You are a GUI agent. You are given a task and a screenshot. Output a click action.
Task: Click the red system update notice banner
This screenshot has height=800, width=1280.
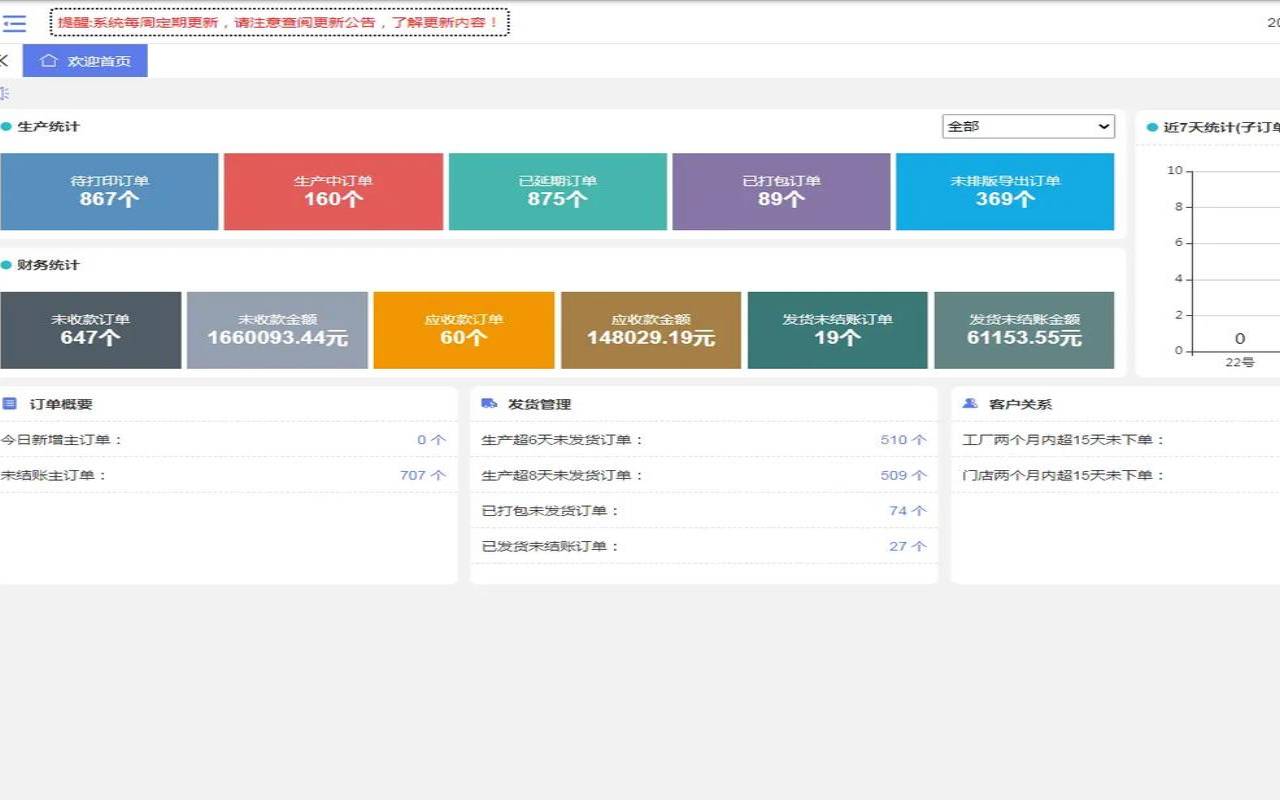point(280,21)
